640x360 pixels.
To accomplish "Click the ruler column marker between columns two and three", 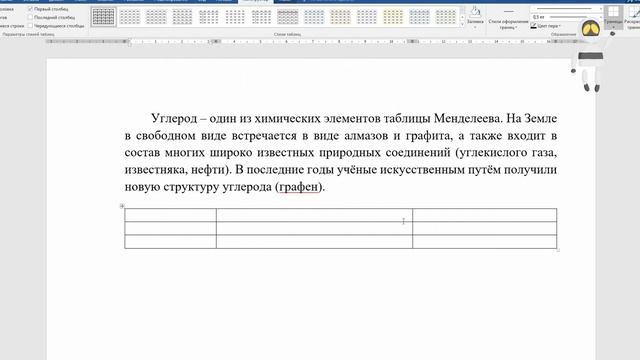I will point(413,42).
